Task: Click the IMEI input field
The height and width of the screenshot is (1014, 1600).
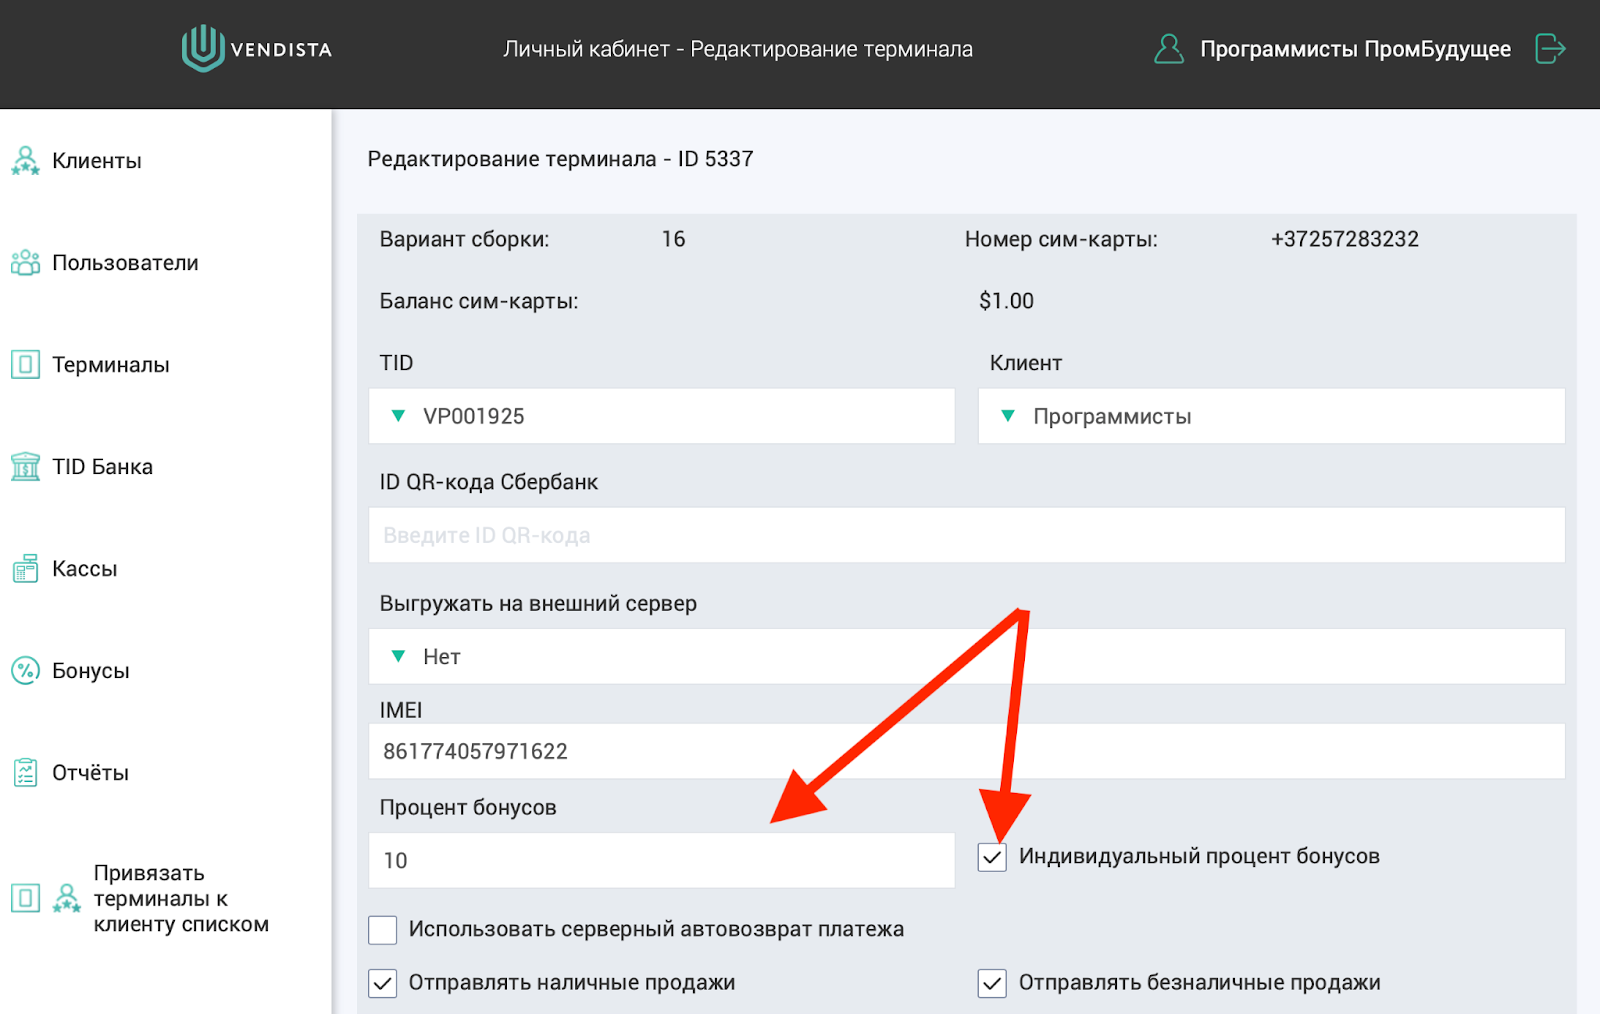Action: [966, 751]
